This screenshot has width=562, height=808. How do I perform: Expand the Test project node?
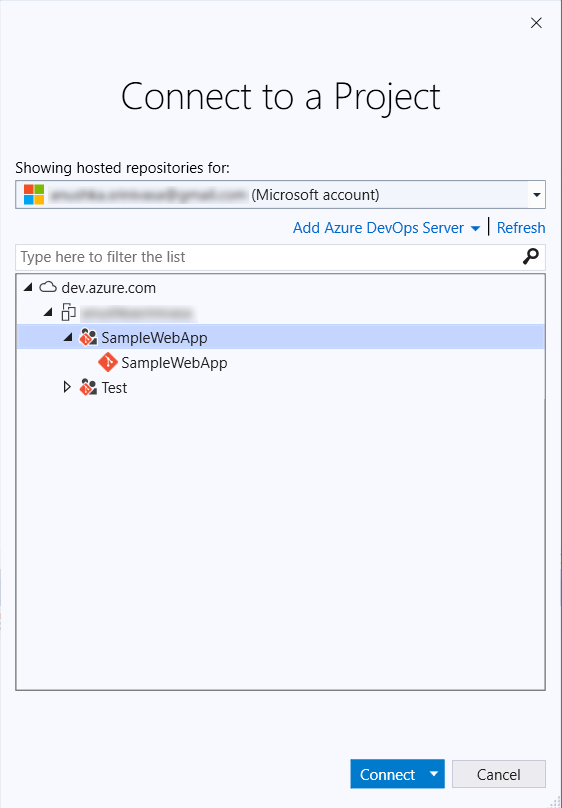pyautogui.click(x=67, y=387)
